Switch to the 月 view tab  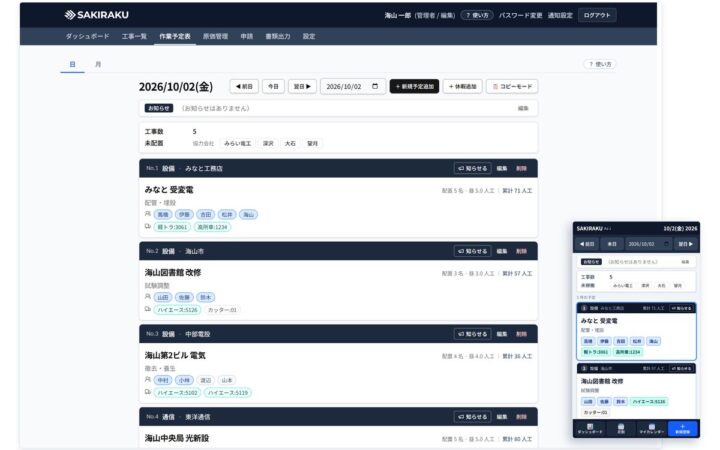98,64
